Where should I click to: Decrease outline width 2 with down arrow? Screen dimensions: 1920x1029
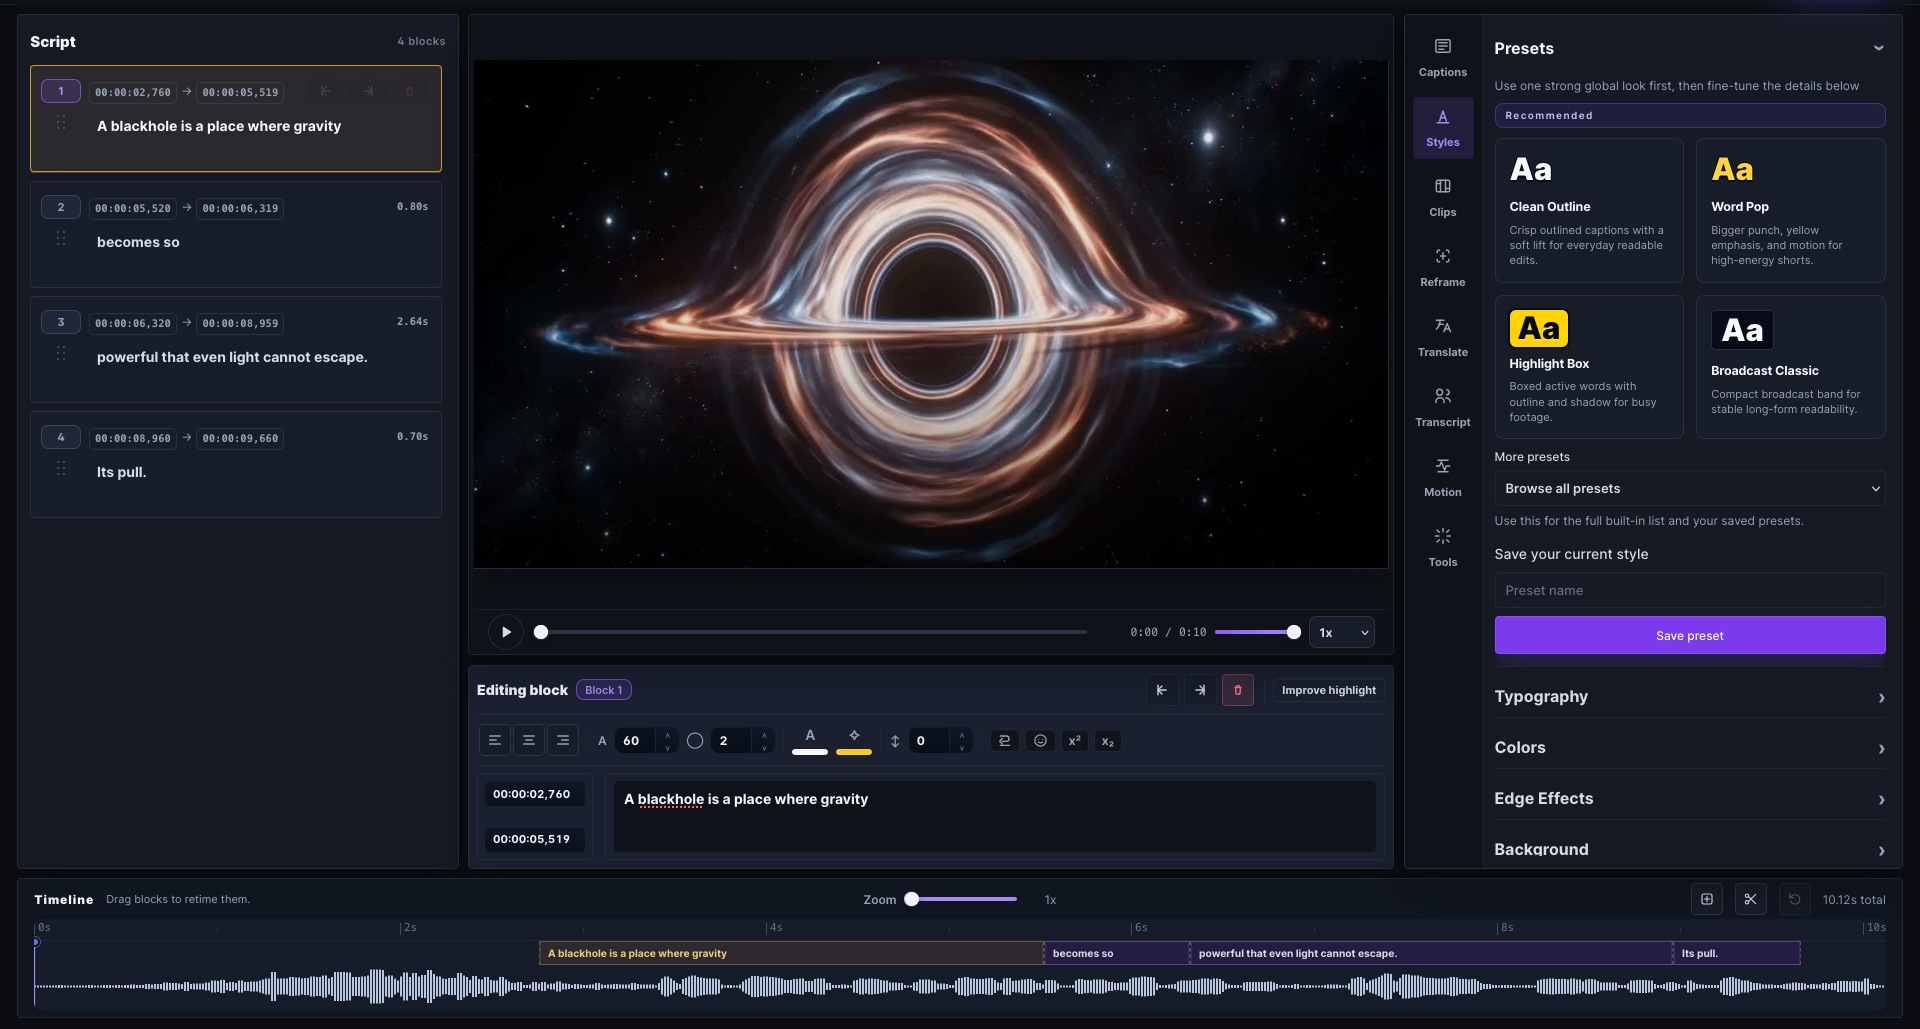click(x=764, y=747)
